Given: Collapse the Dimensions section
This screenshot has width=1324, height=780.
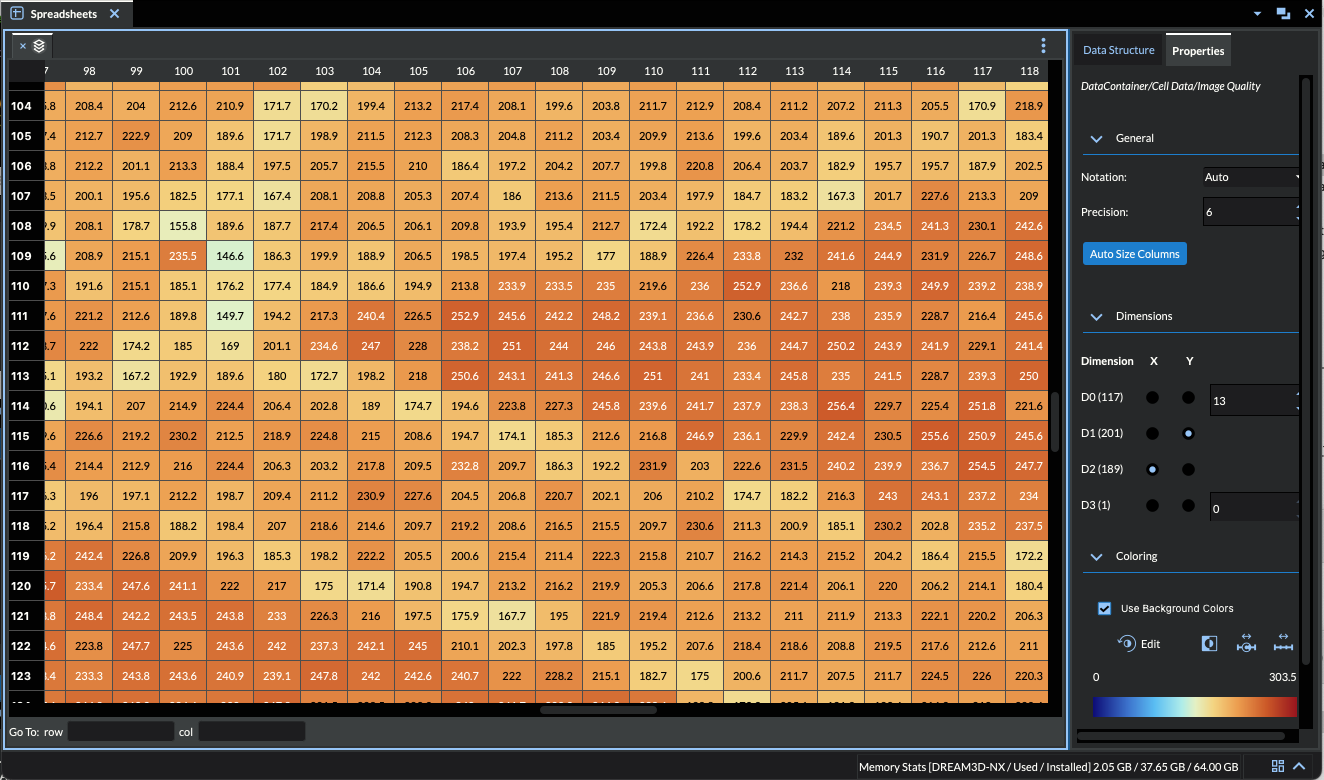Looking at the screenshot, I should (1095, 316).
